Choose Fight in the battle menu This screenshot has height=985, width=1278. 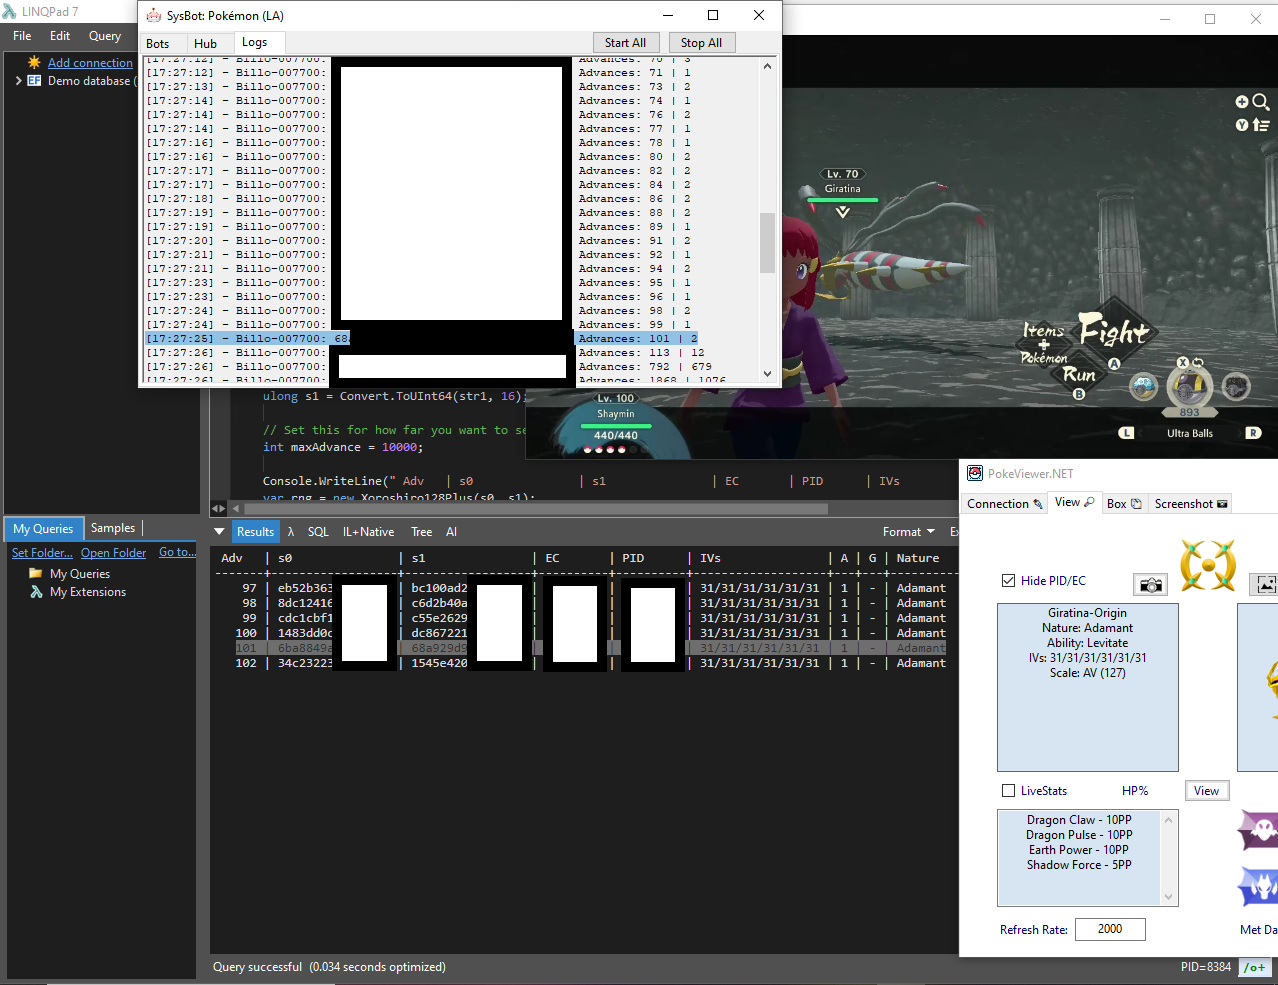point(1115,331)
